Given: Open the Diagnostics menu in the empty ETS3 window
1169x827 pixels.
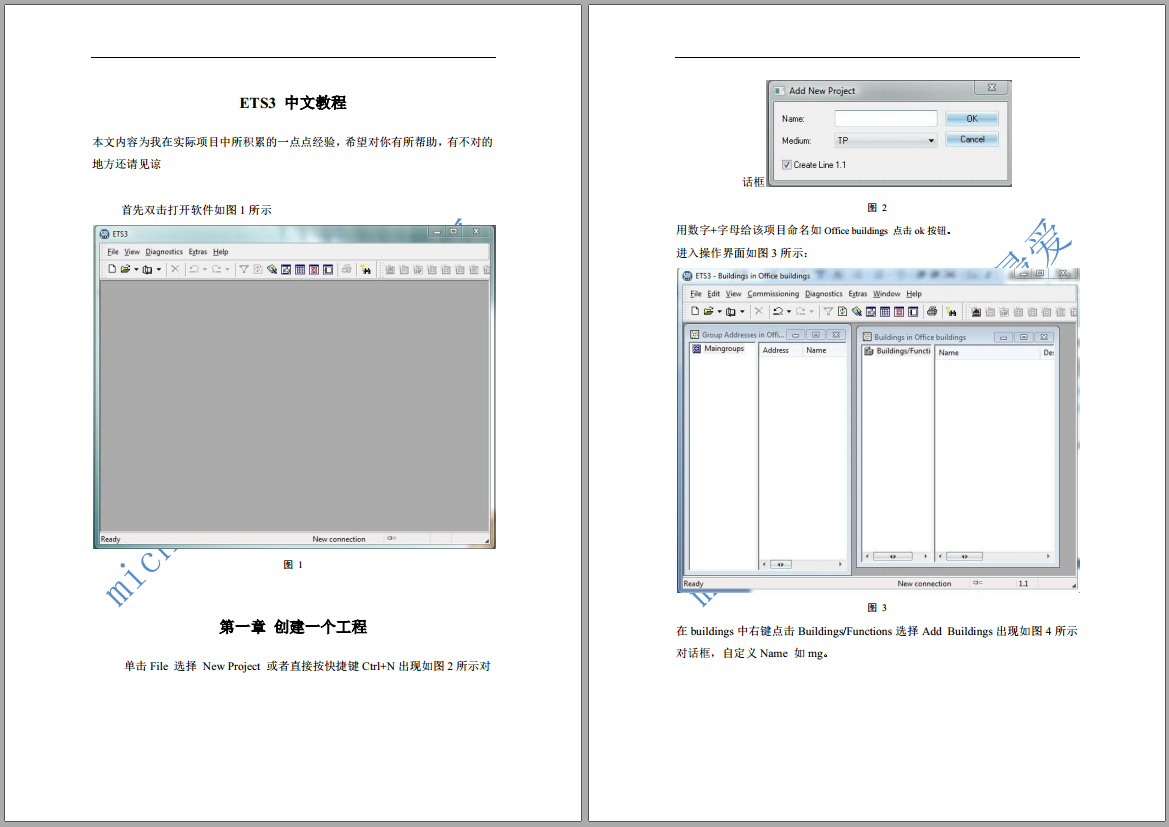Looking at the screenshot, I should (164, 252).
